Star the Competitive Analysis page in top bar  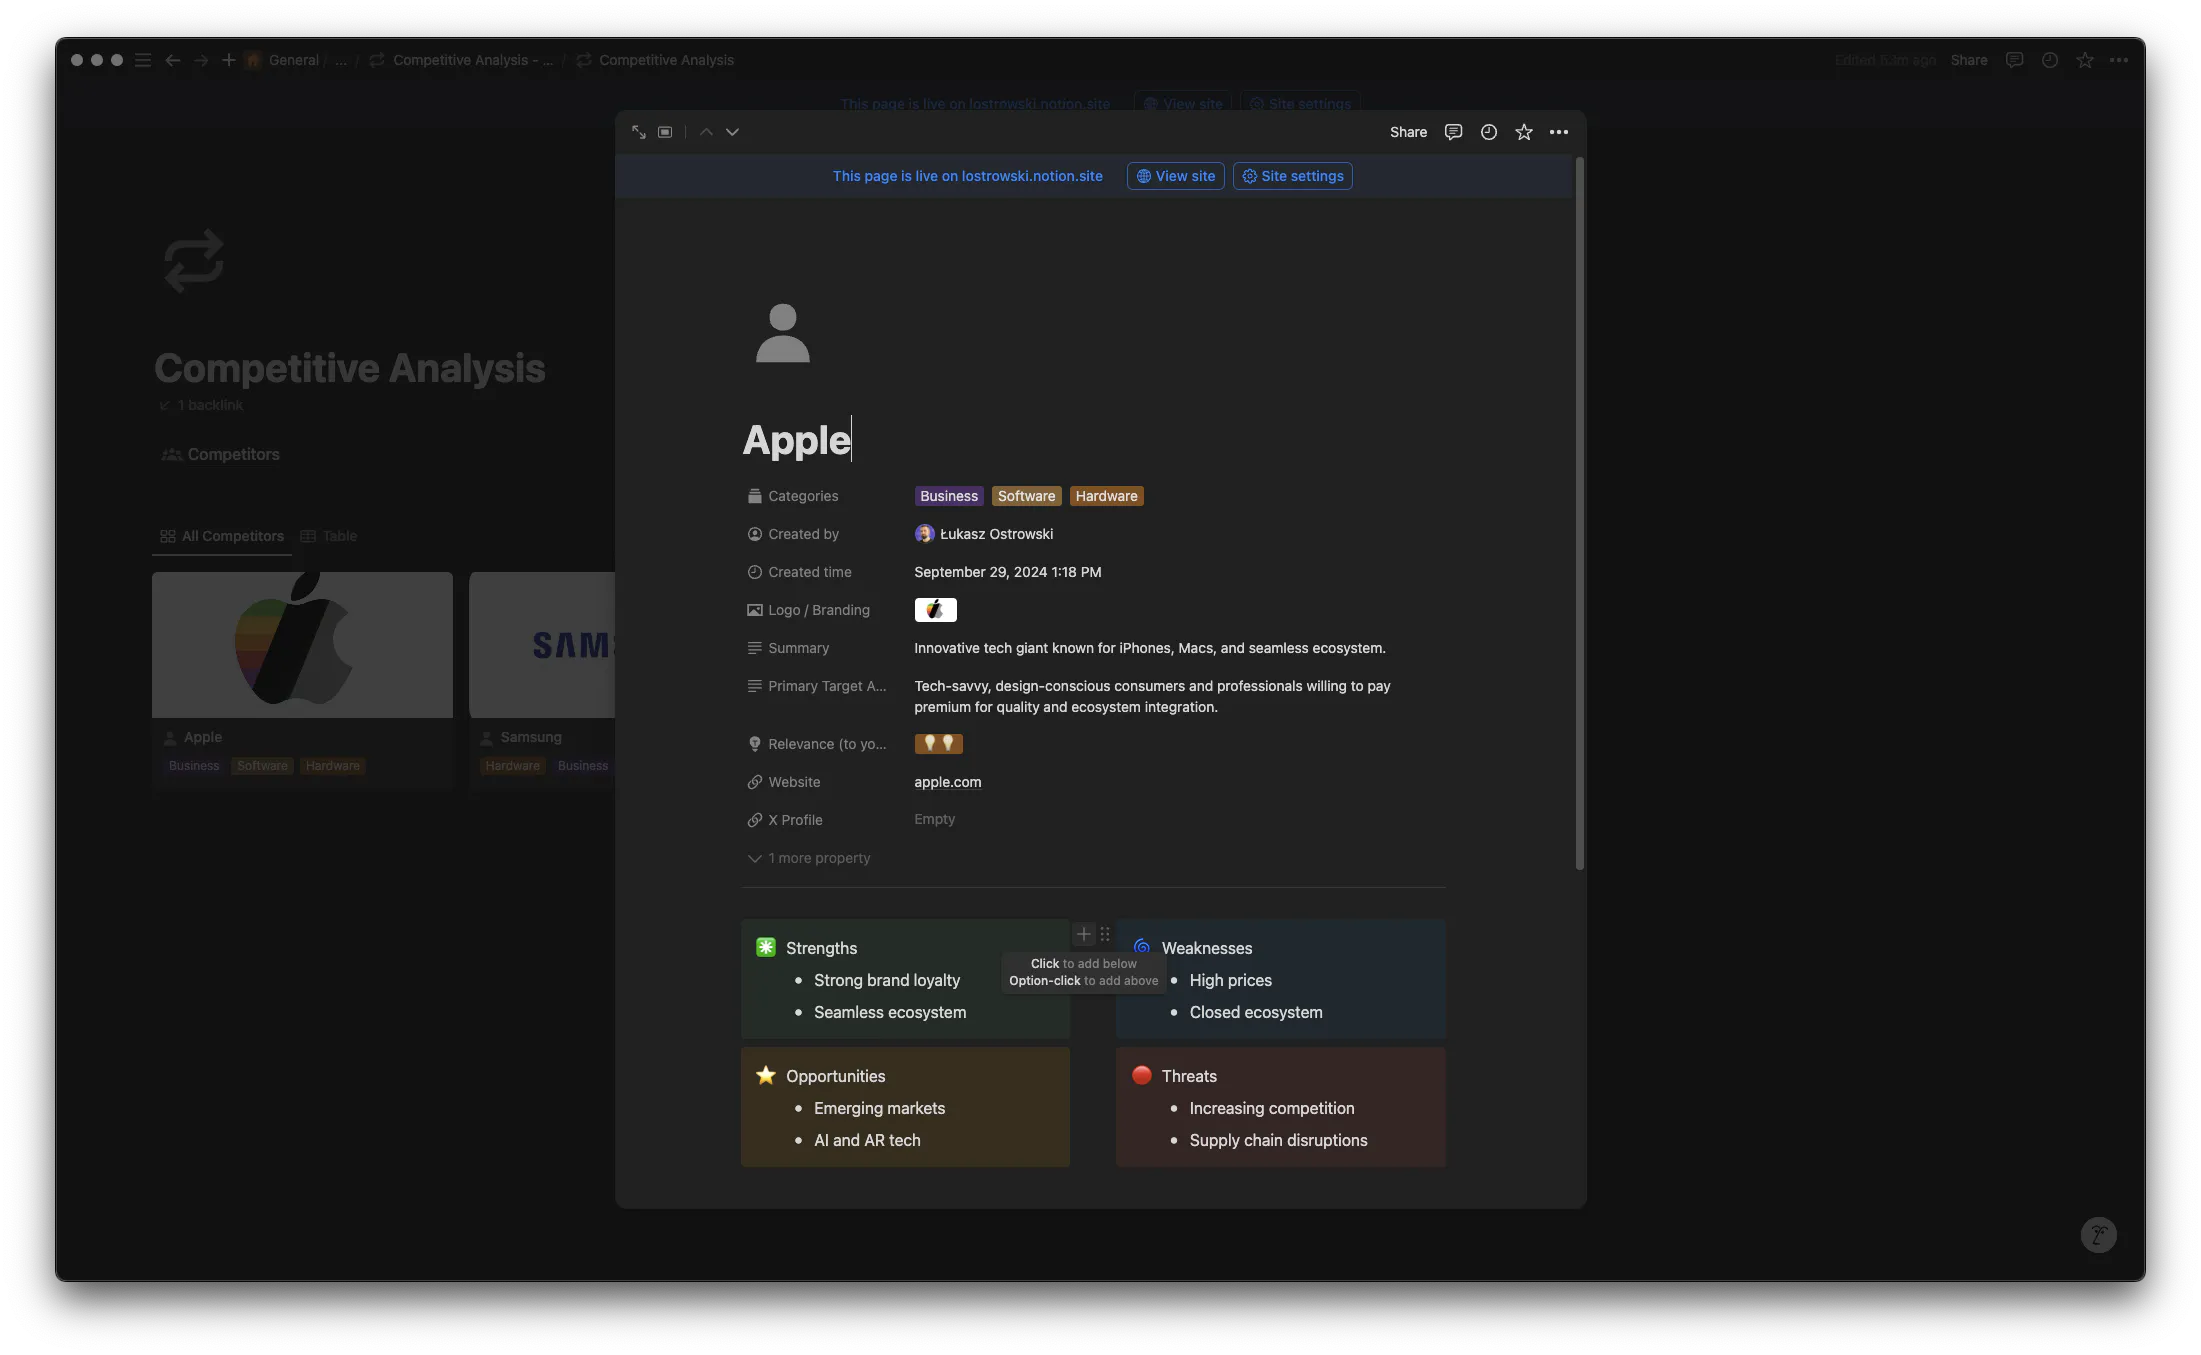2084,60
